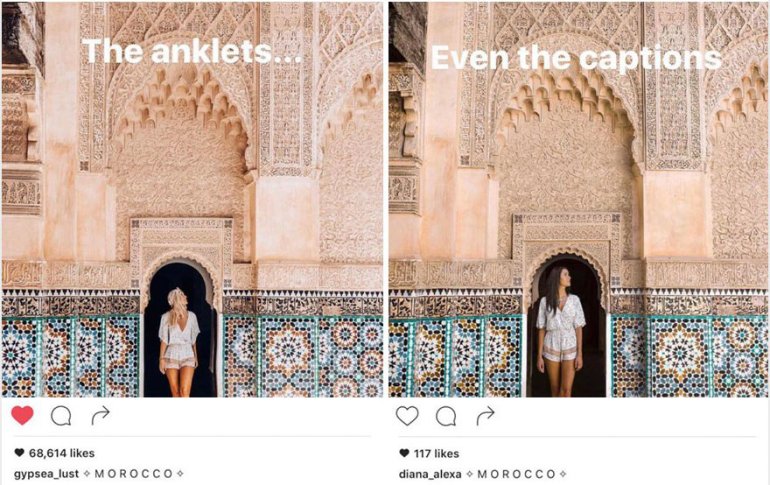Click small heart beside 117 likes
The width and height of the screenshot is (770, 485).
point(404,453)
